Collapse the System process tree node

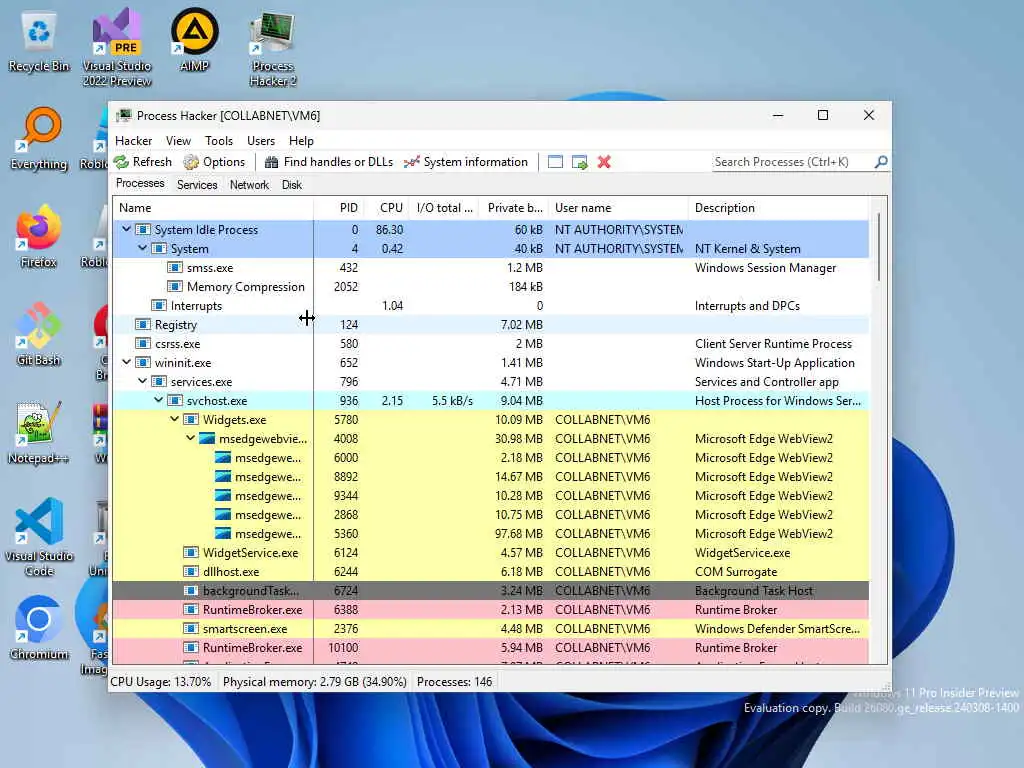coord(142,248)
